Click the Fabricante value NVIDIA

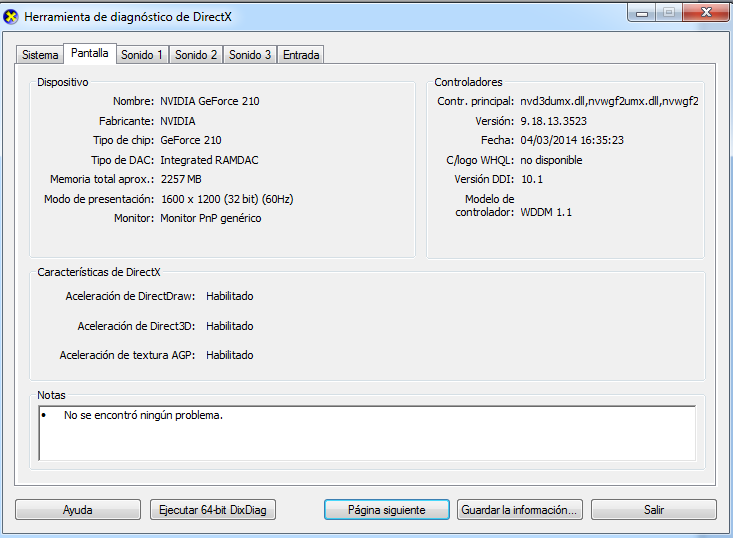tap(178, 121)
